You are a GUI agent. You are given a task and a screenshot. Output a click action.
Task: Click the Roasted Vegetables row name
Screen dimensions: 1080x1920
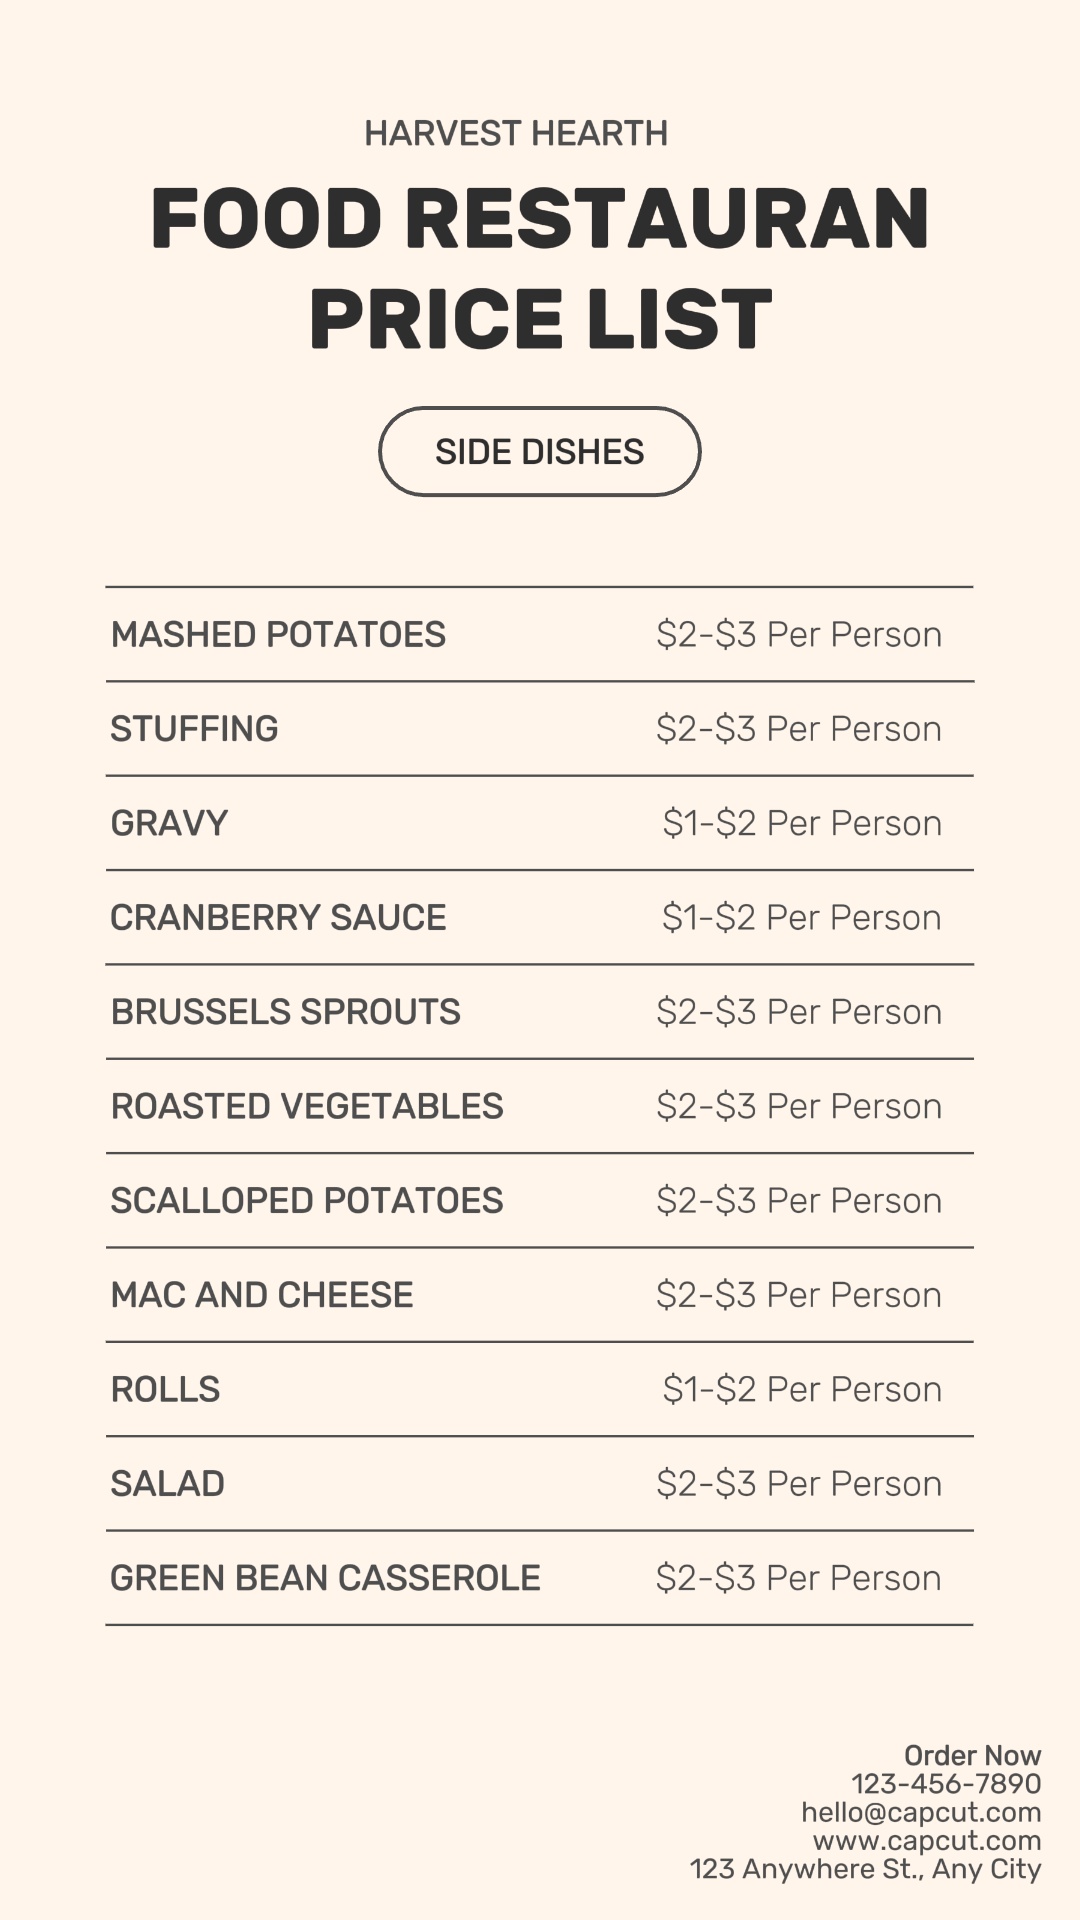306,1106
